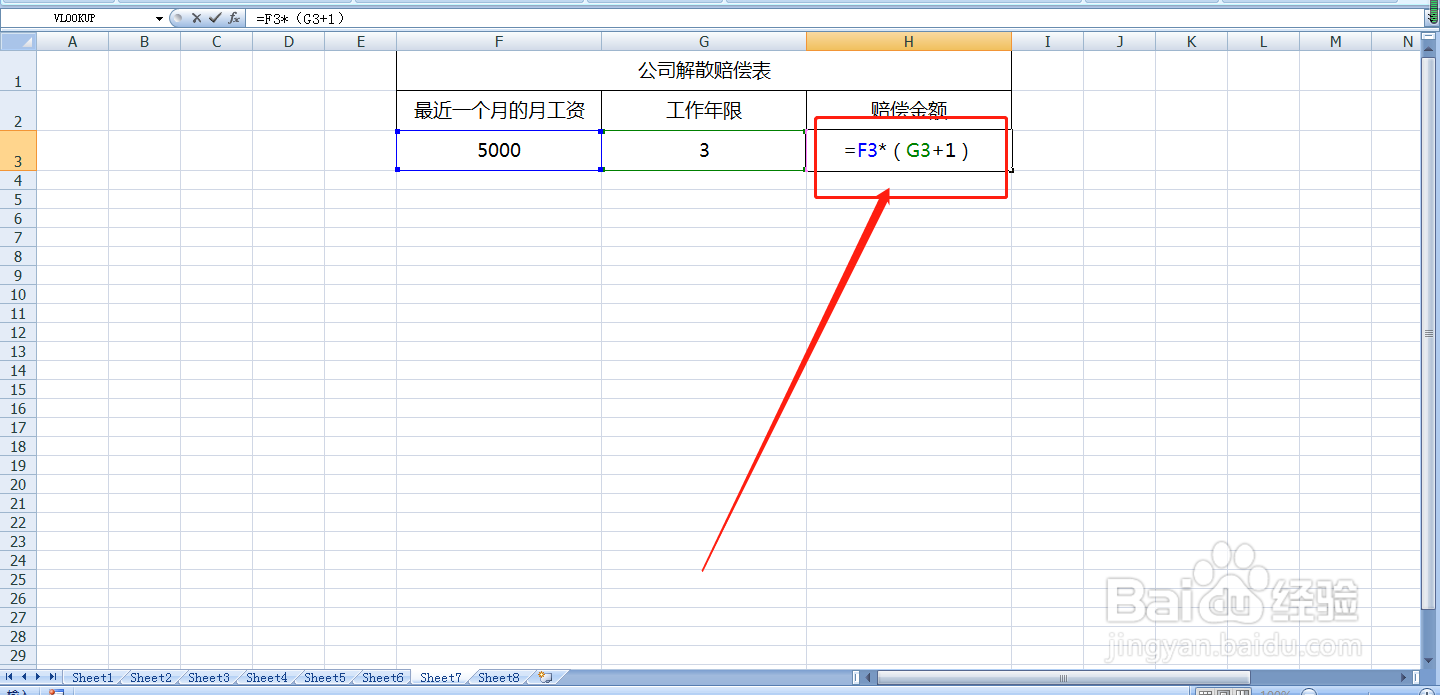The image size is (1440, 695).
Task: Select cell F3 containing 5000
Action: 499,151
